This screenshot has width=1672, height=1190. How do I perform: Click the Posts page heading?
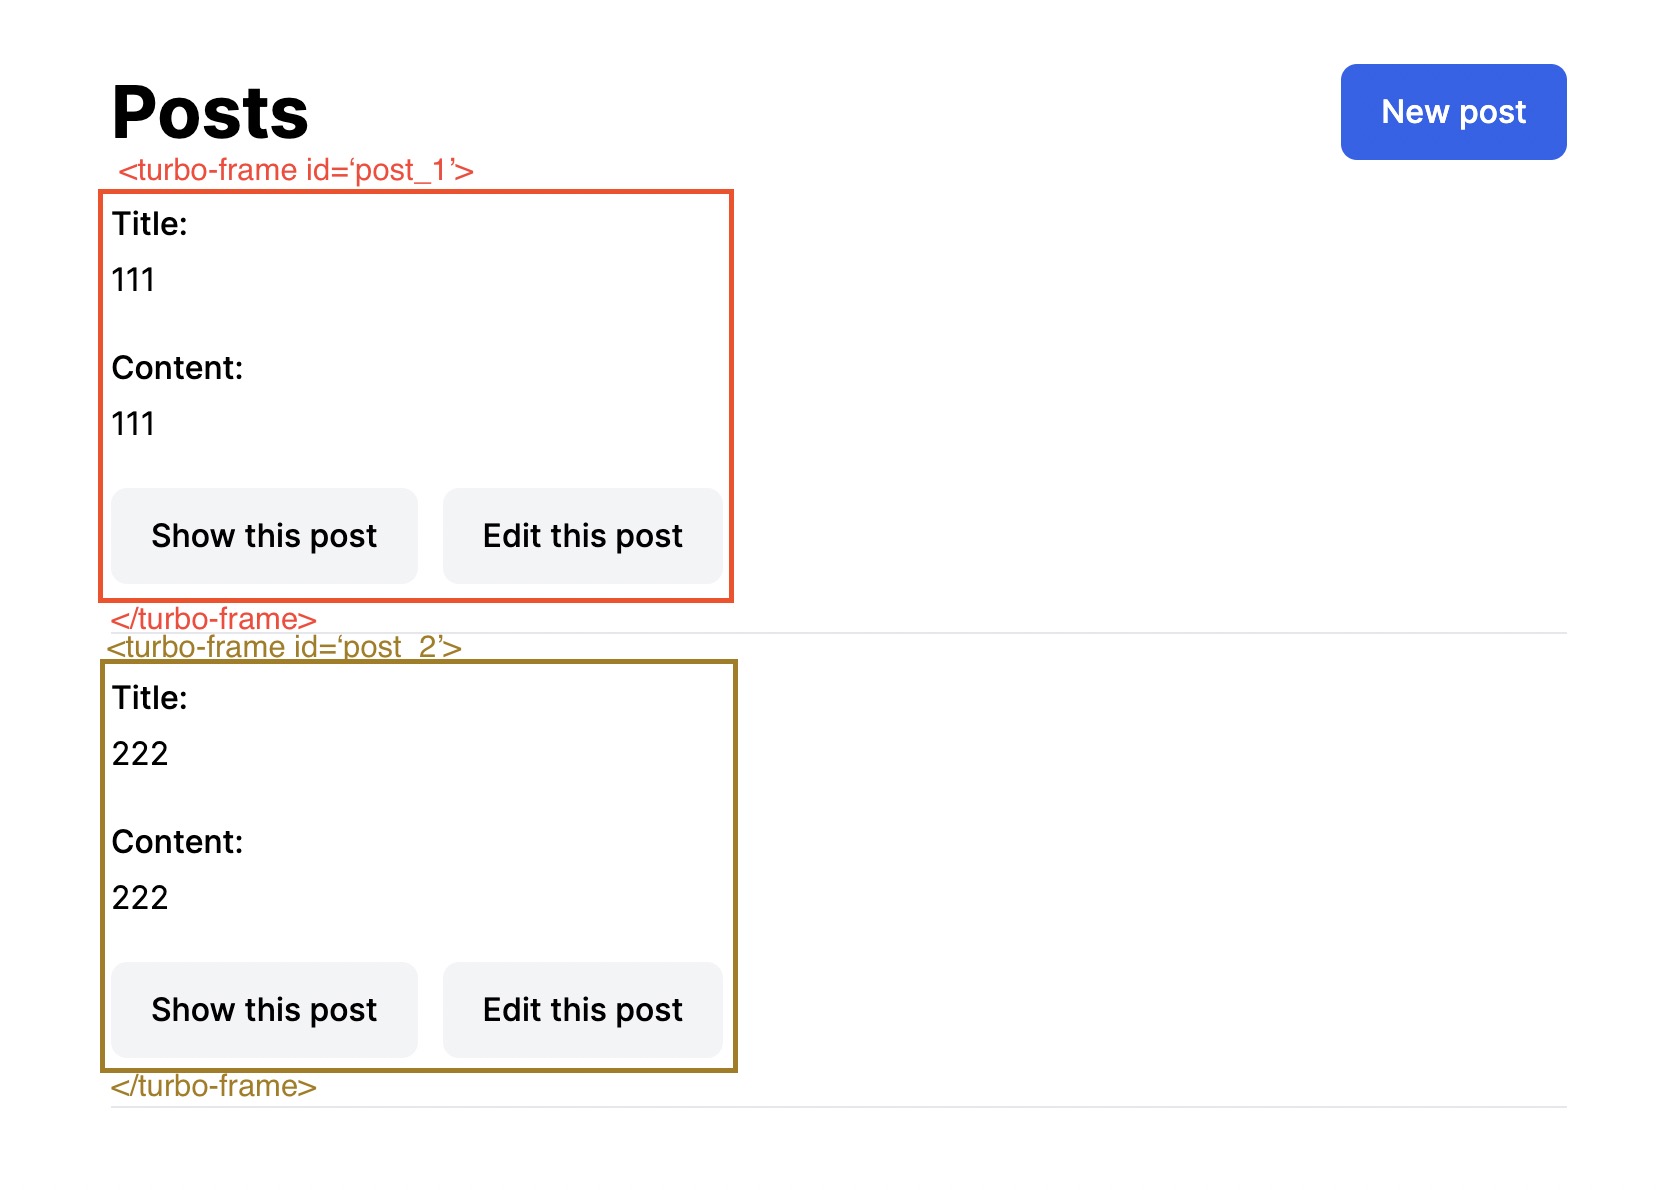pos(210,112)
